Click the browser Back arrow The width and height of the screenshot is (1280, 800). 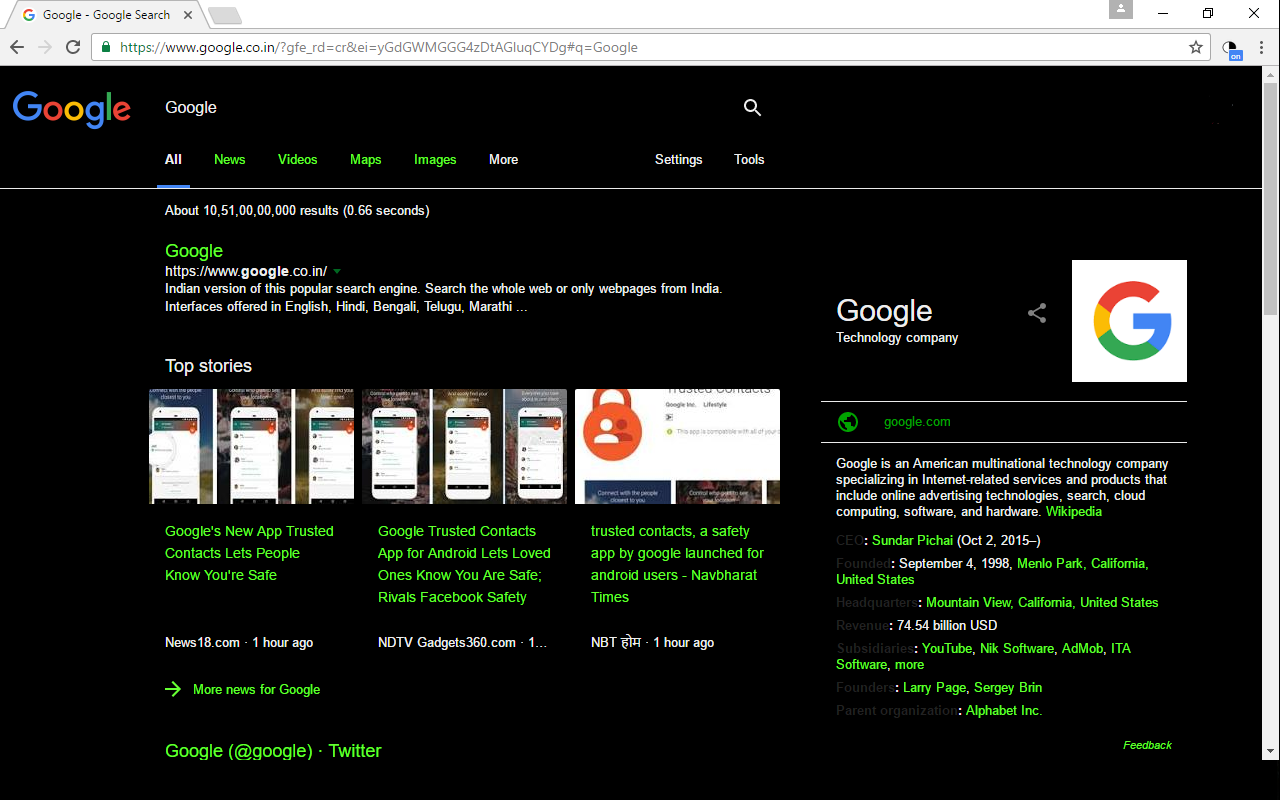click(17, 47)
